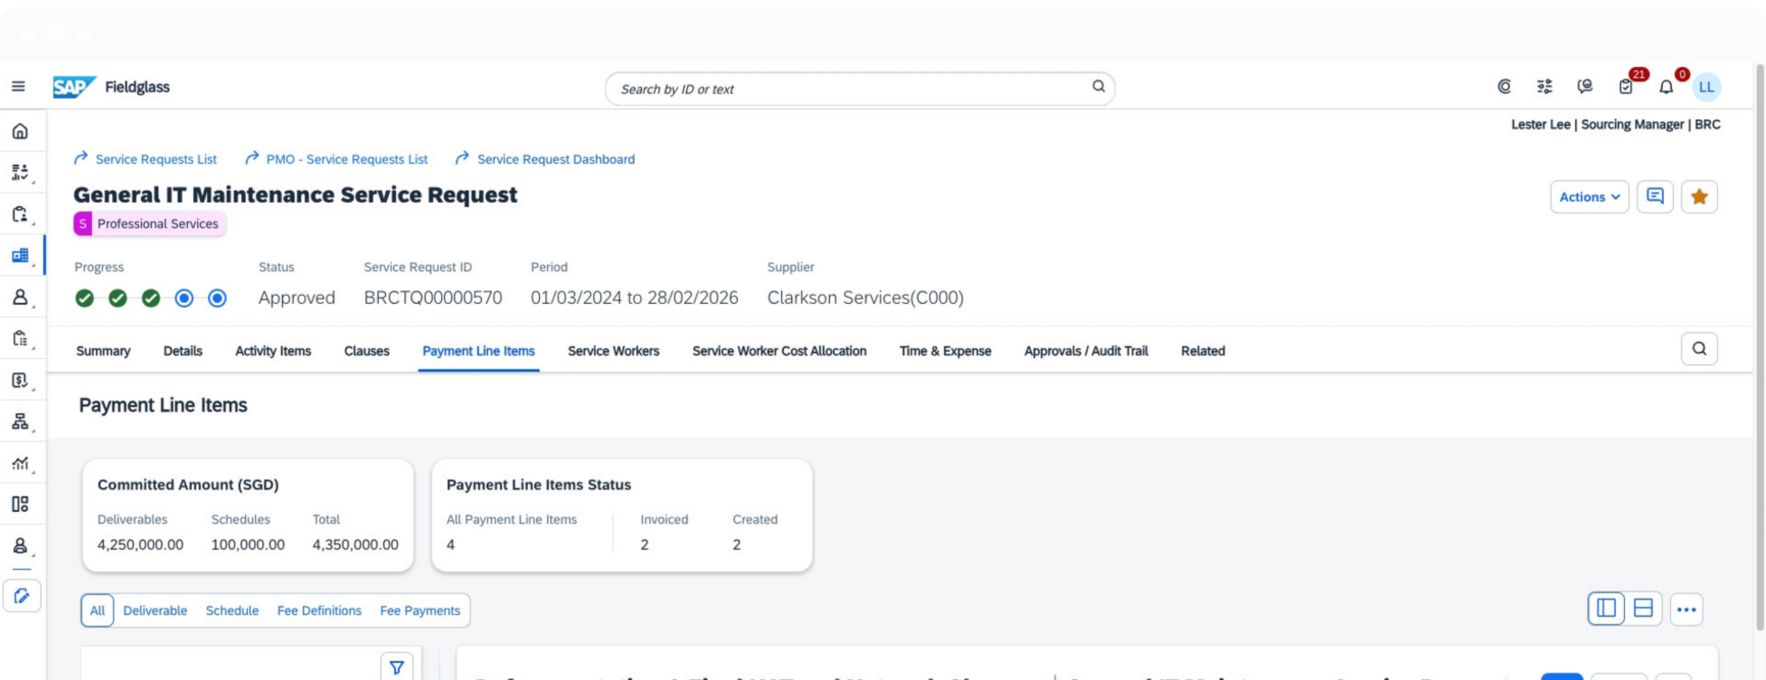The width and height of the screenshot is (1766, 680).
Task: Select the Deliverable filter option
Action: point(155,611)
